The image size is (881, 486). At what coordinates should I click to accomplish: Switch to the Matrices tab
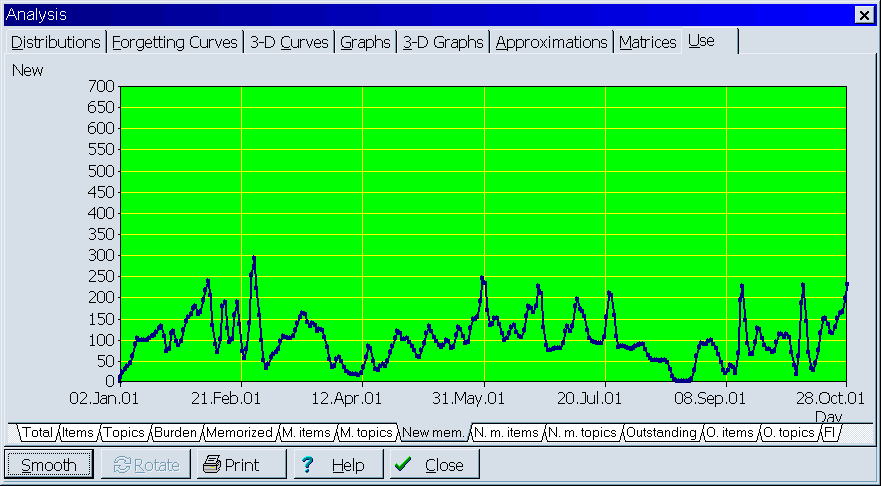pos(647,42)
